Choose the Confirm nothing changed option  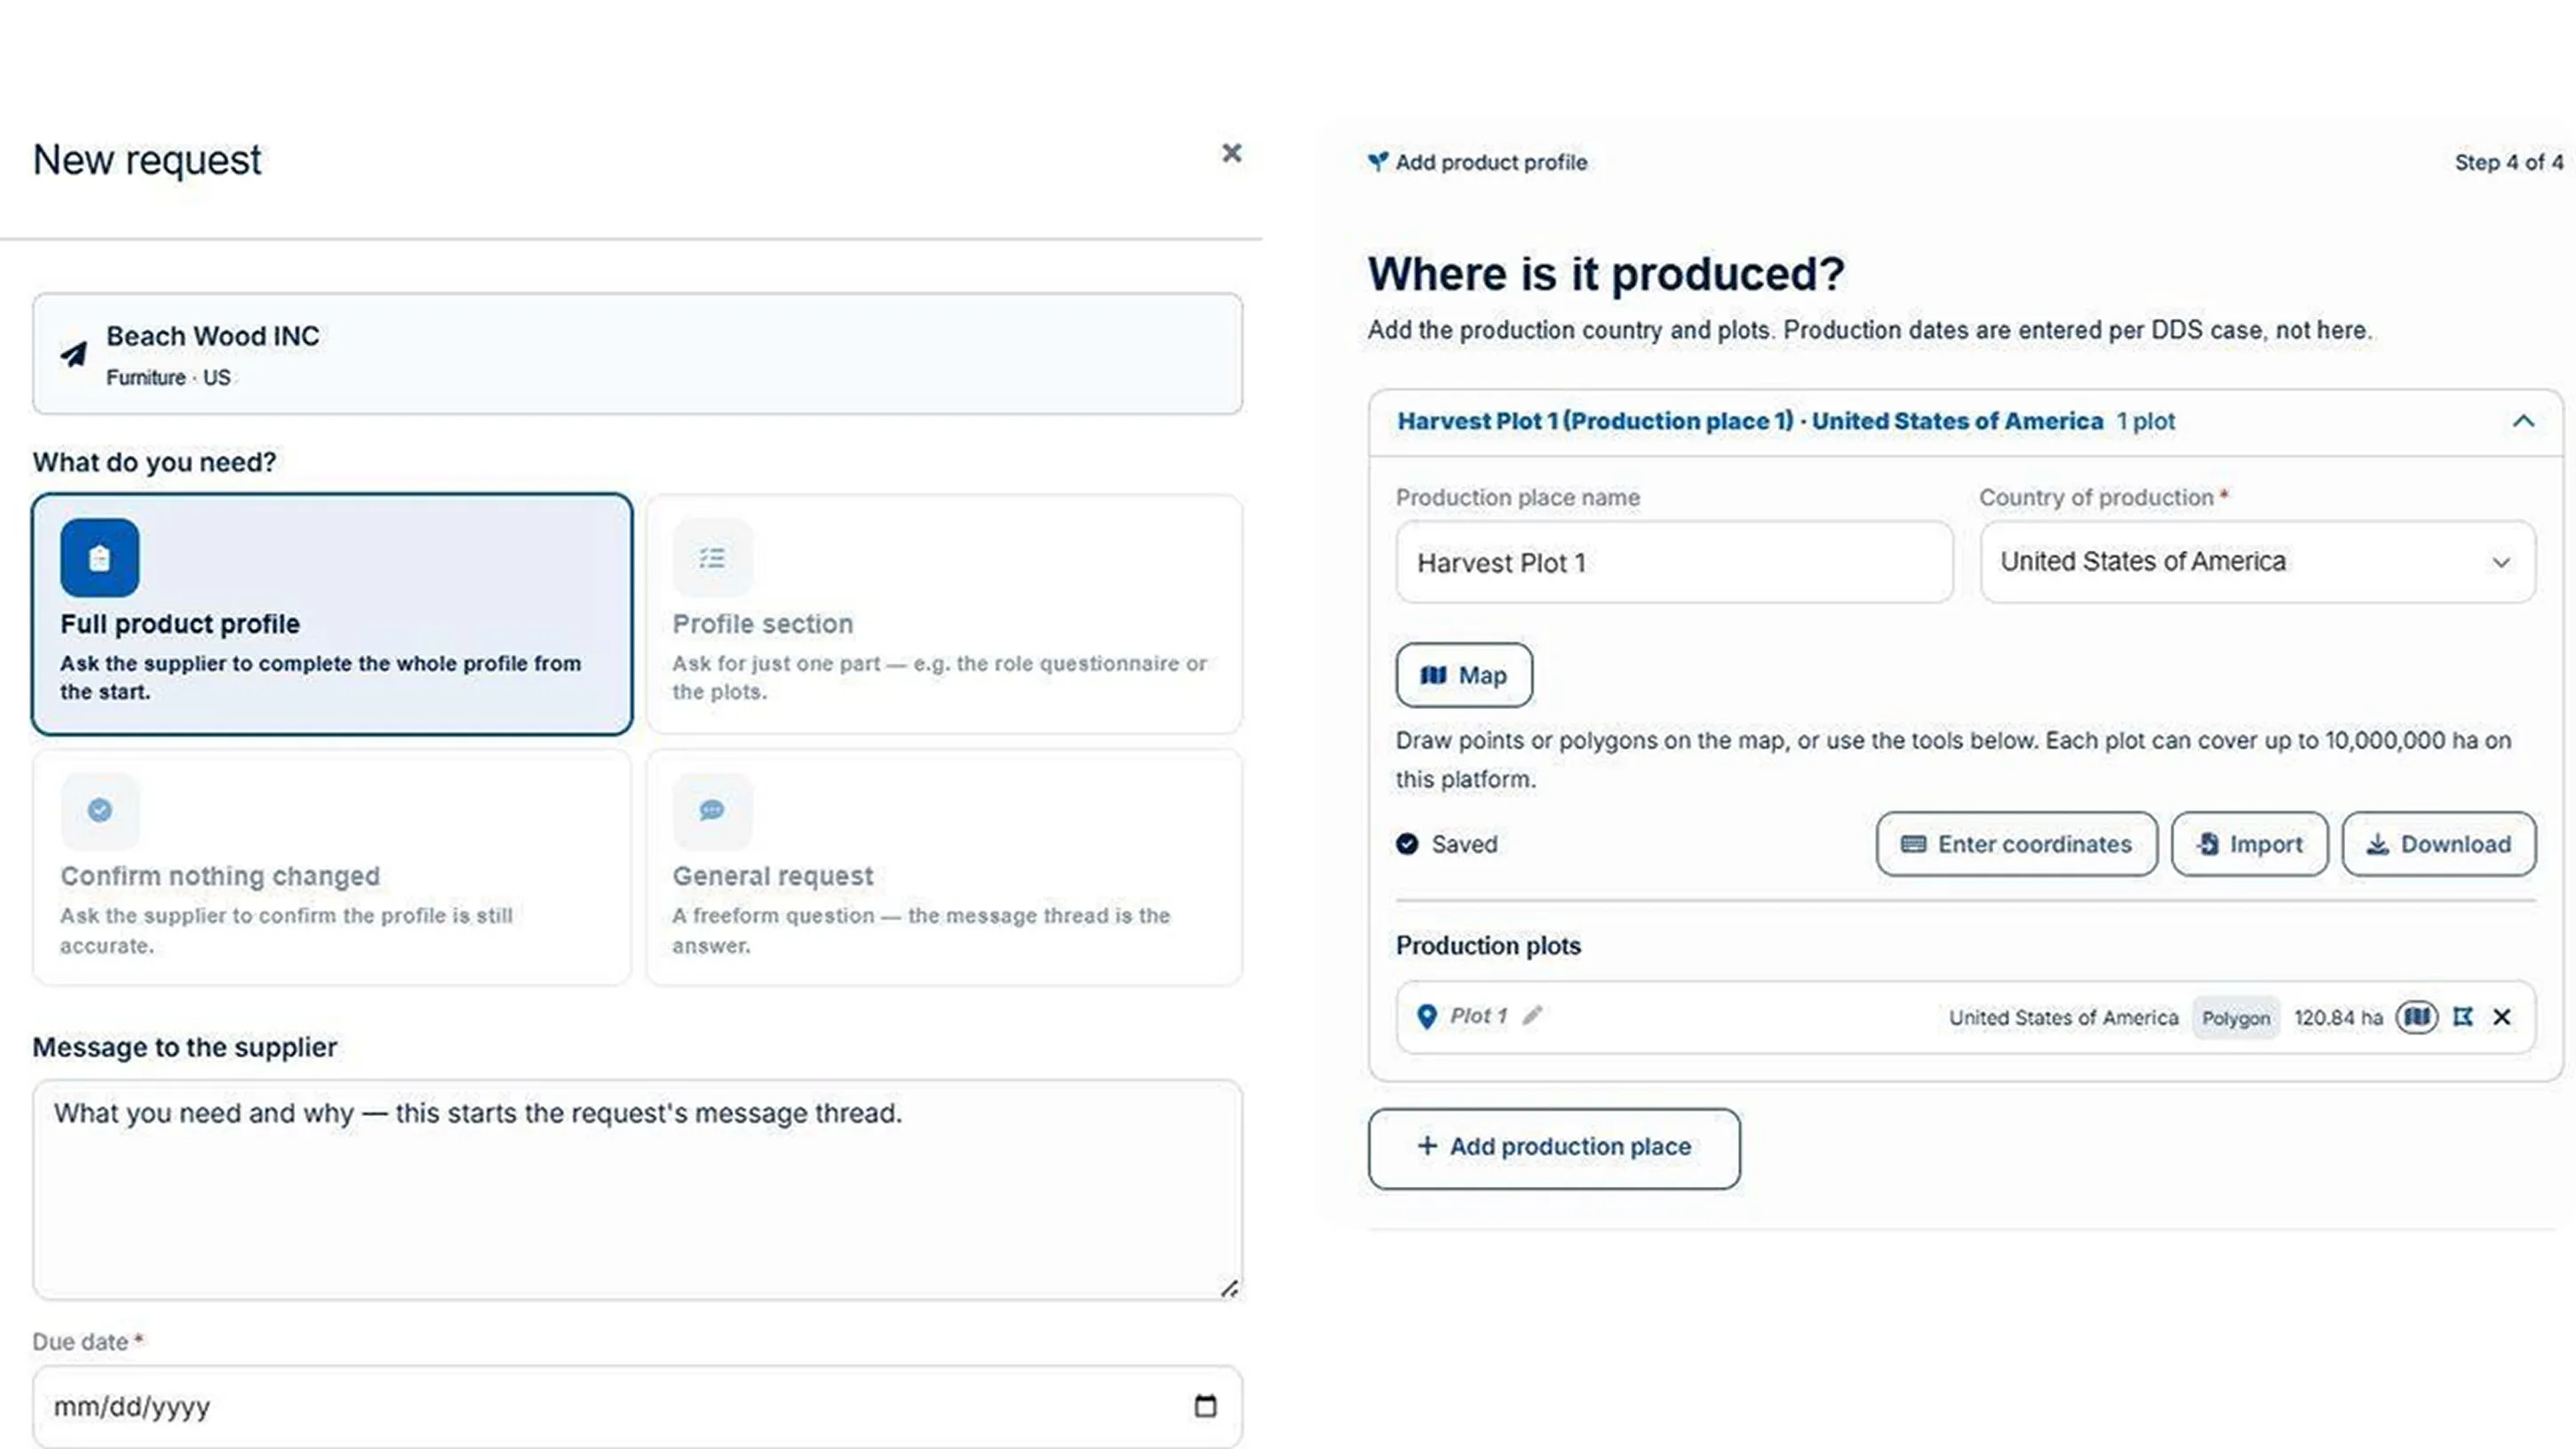pos(332,867)
